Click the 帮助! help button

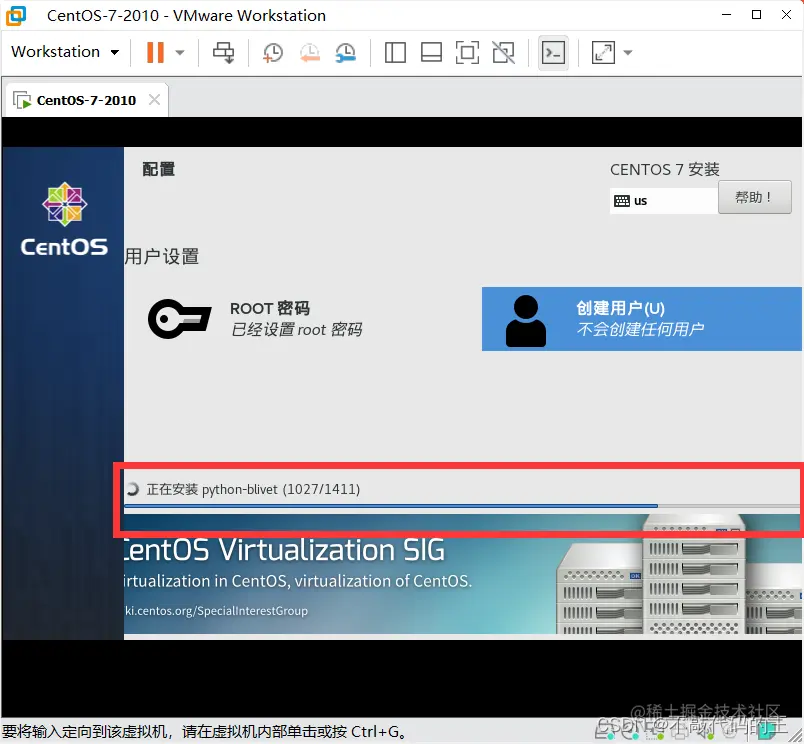[754, 197]
